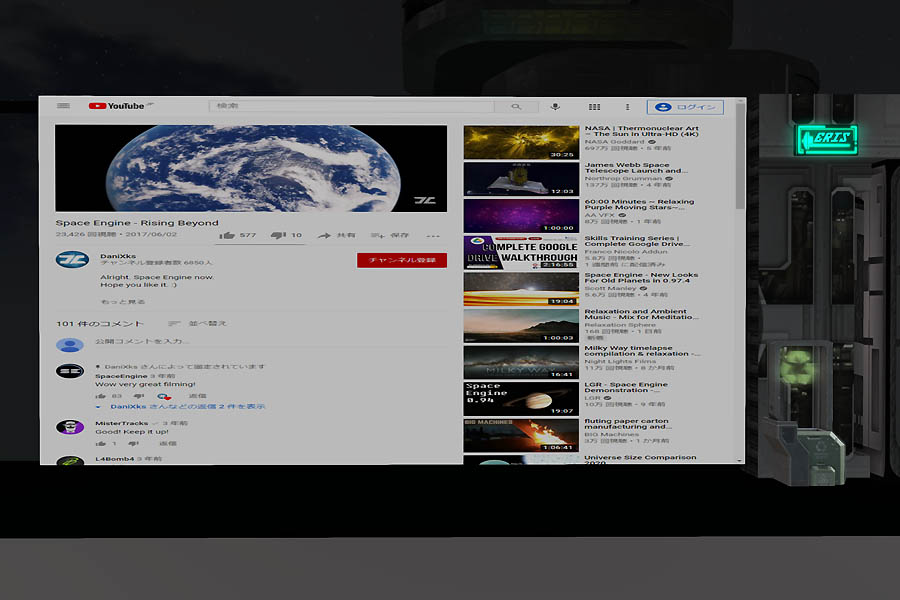Open the DaniXks channel name link
Viewport: 900px width, 600px height.
coord(118,256)
